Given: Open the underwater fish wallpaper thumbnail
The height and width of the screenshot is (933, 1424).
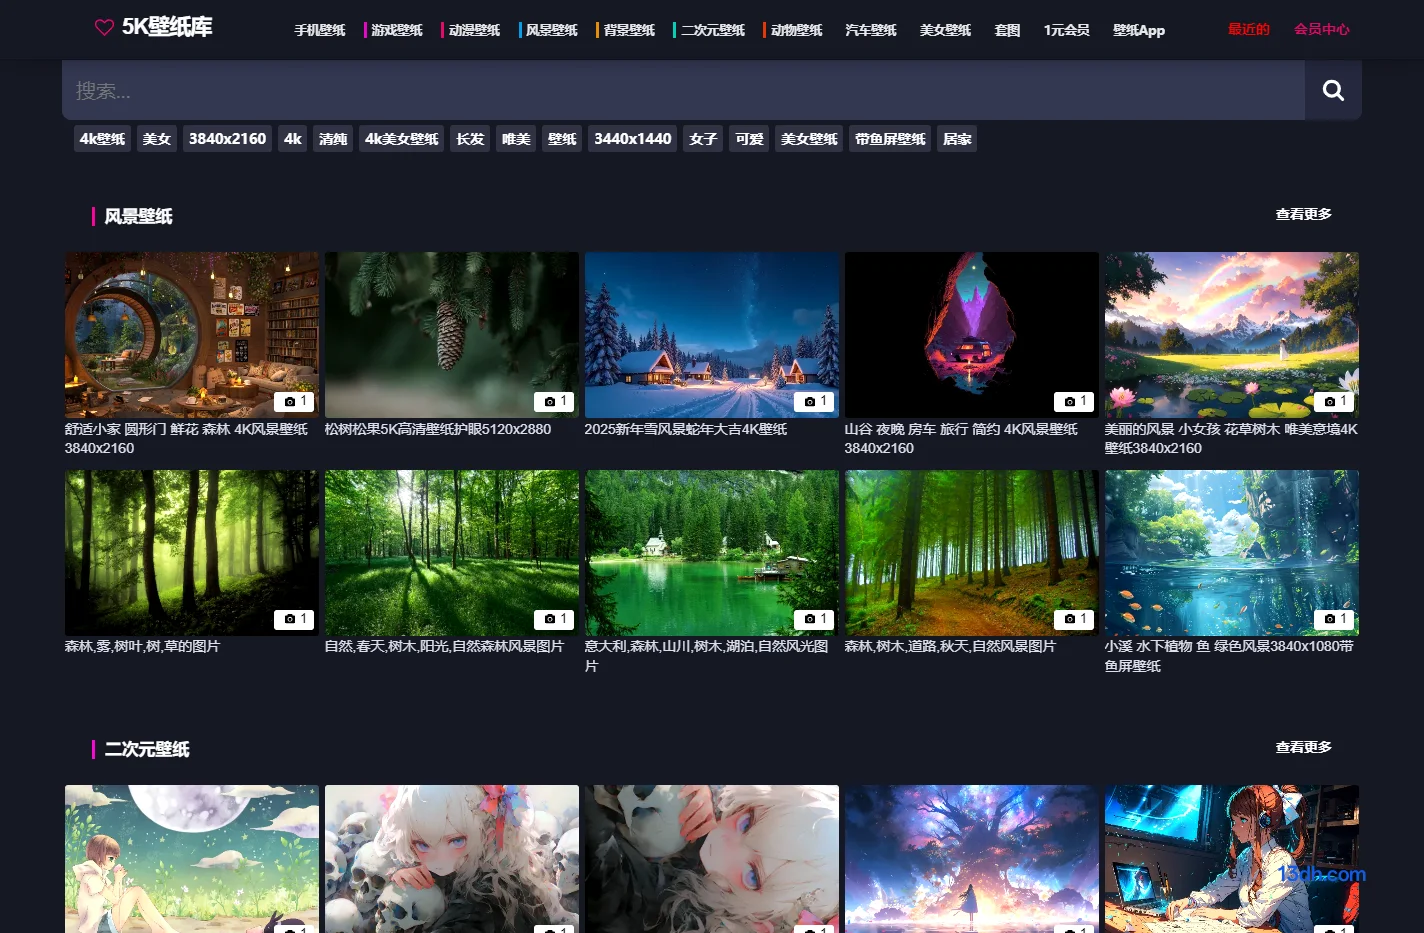Looking at the screenshot, I should point(1232,553).
